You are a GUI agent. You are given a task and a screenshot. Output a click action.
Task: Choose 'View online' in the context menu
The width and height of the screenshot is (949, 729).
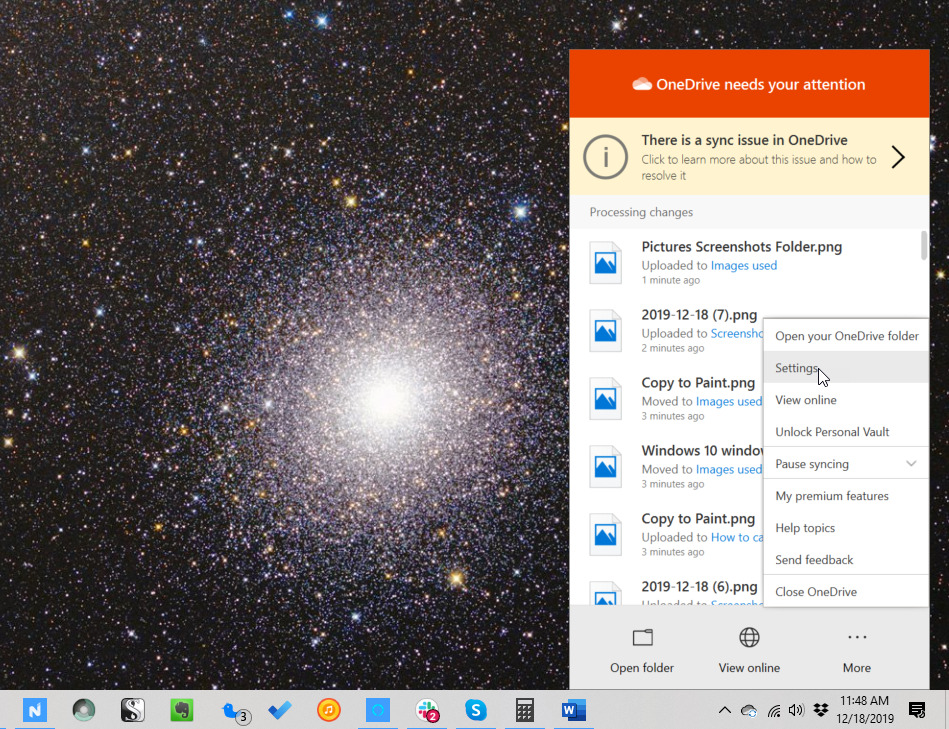(x=846, y=400)
